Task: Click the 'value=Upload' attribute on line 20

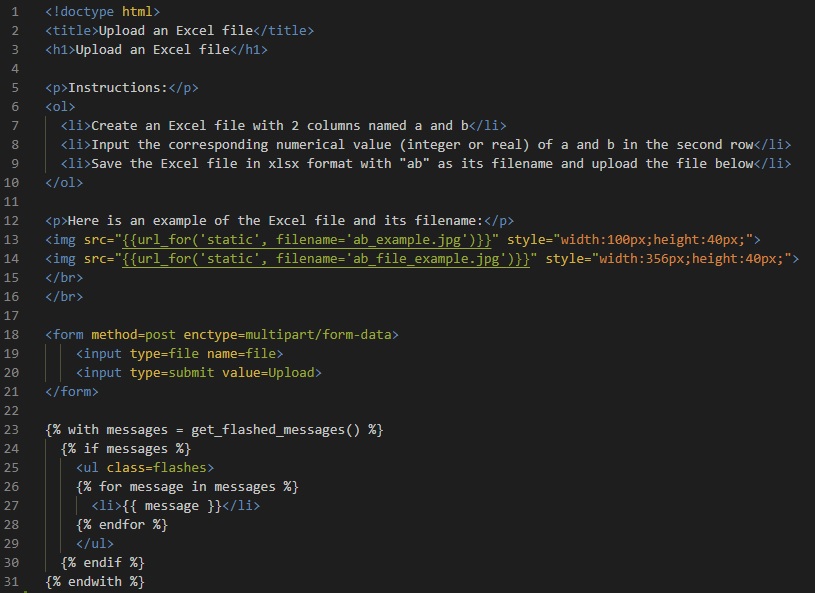Action: [x=268, y=373]
